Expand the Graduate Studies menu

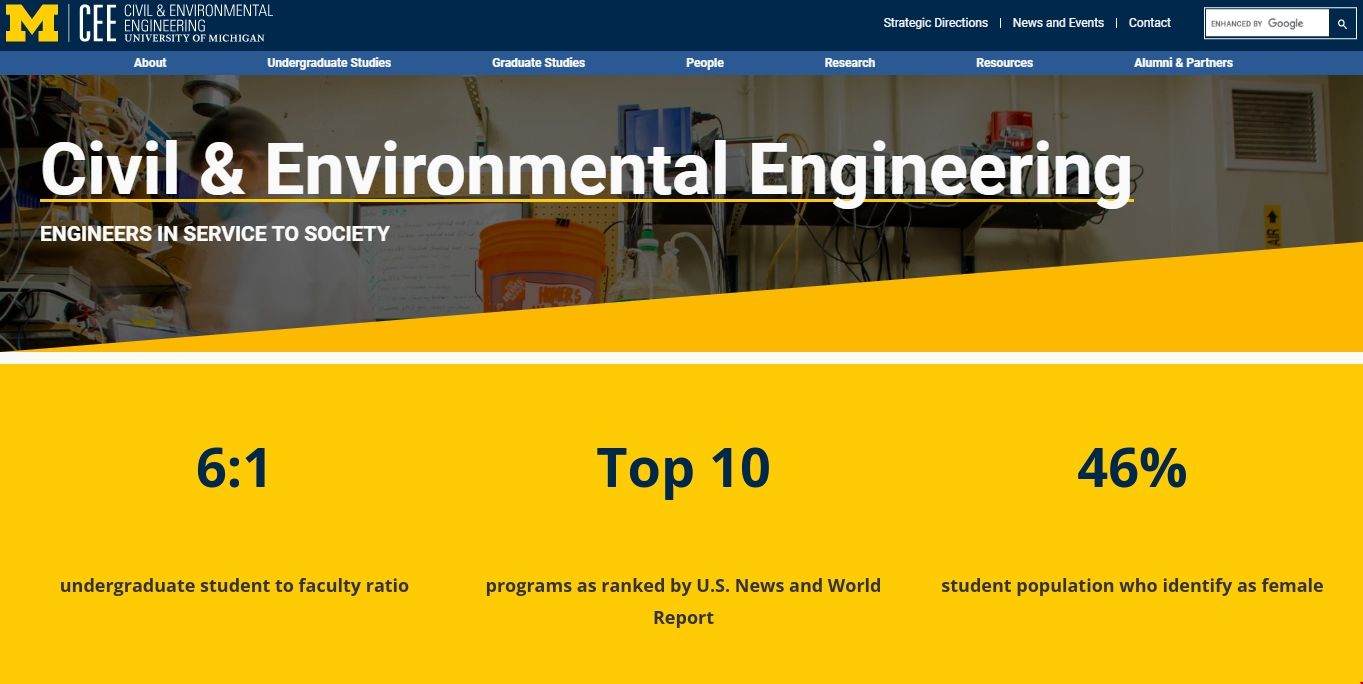tap(538, 62)
